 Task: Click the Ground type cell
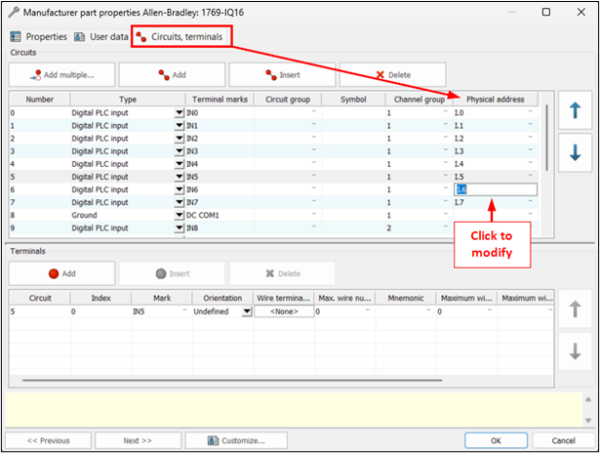(x=122, y=215)
